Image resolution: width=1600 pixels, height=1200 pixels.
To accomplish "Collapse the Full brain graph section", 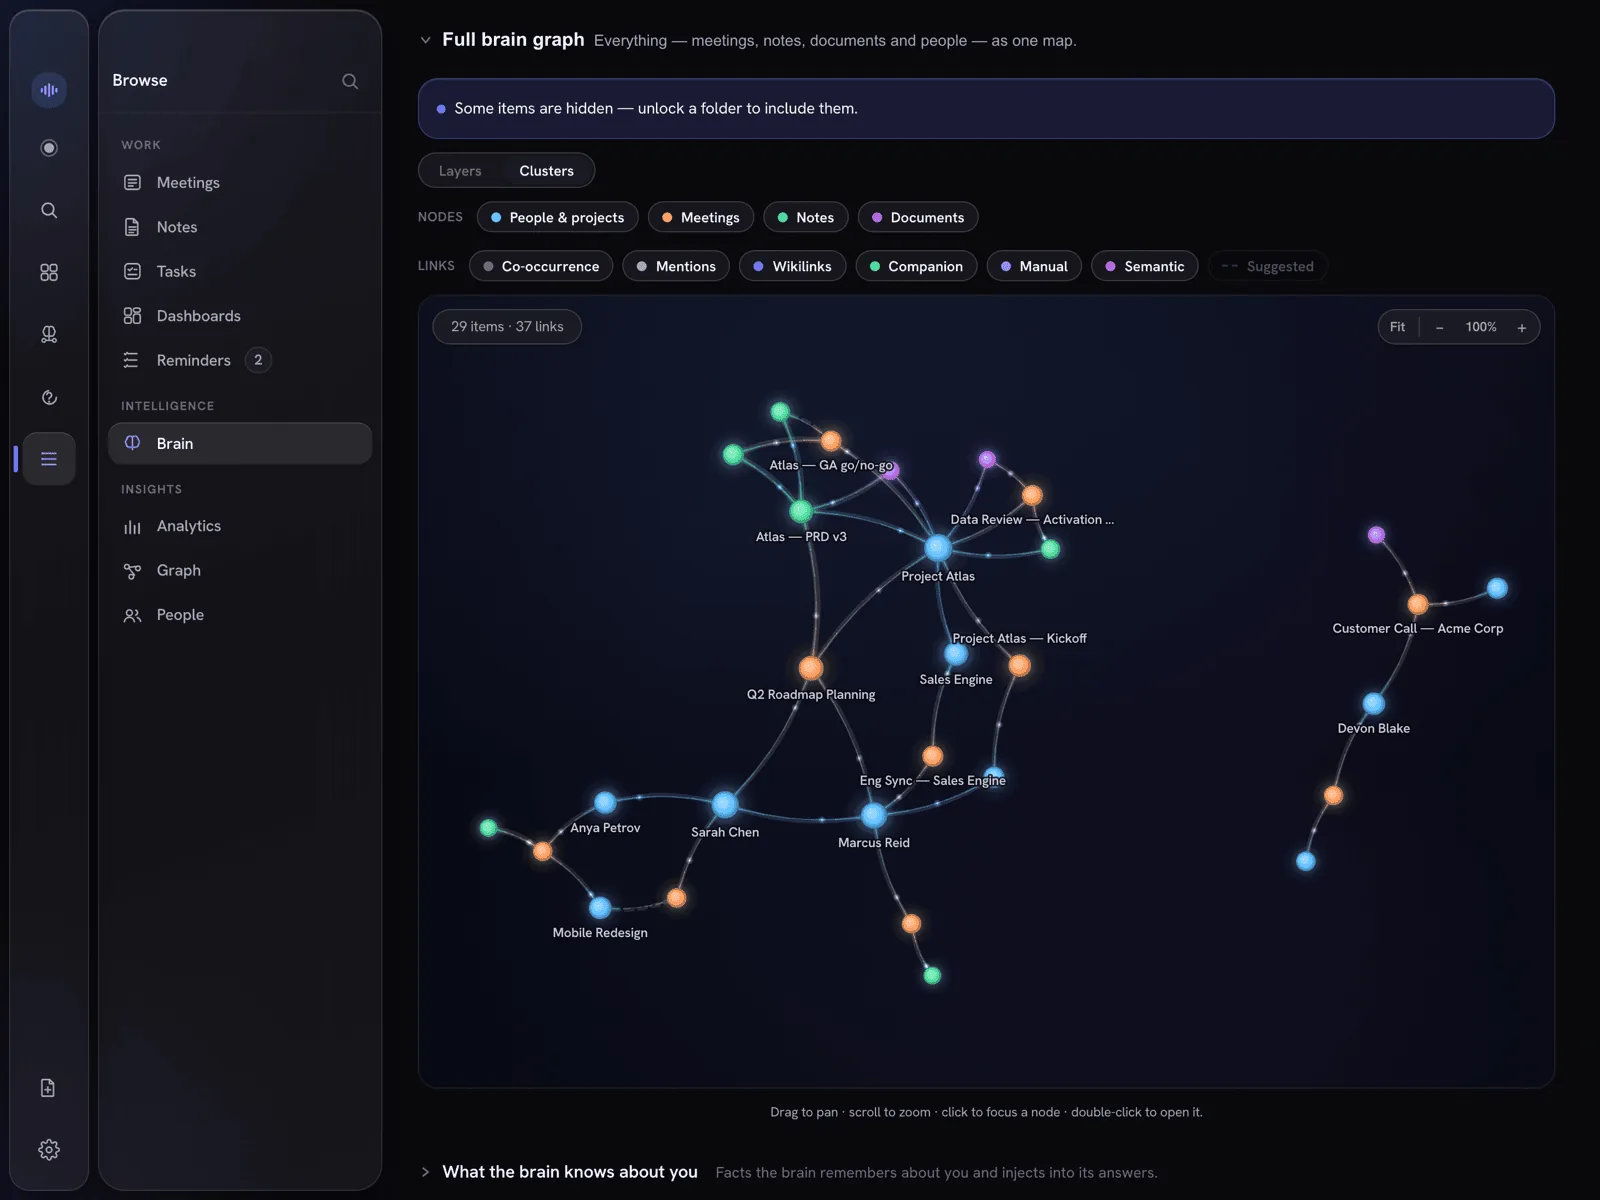I will tap(425, 40).
